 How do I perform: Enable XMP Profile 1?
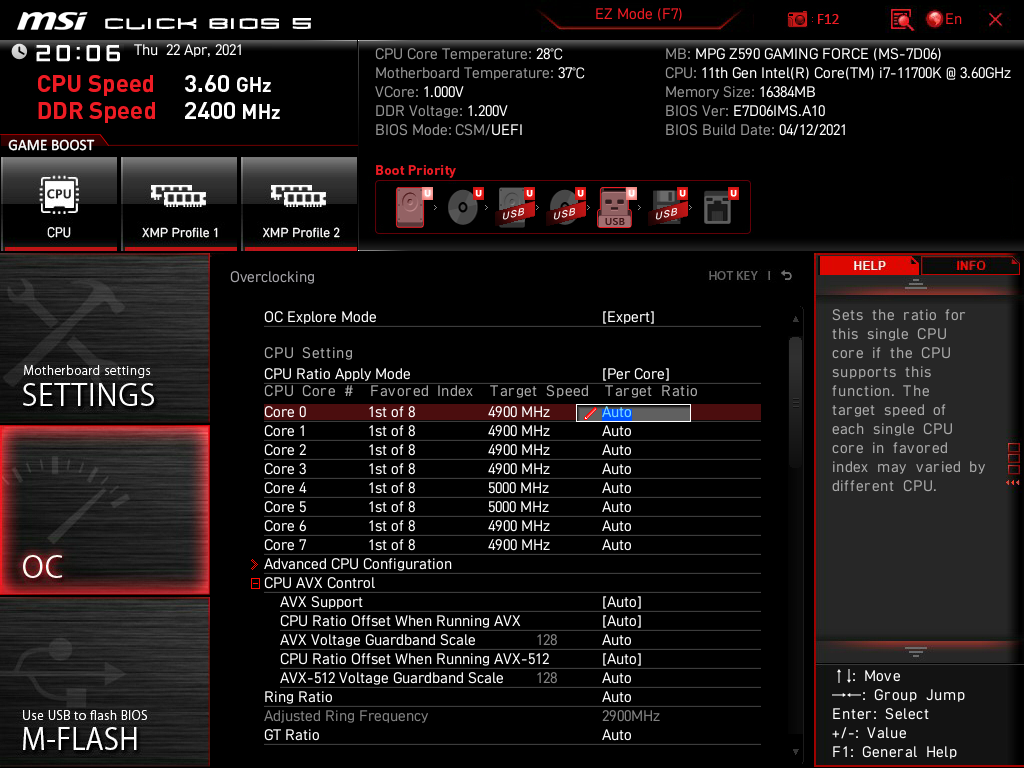coord(180,203)
